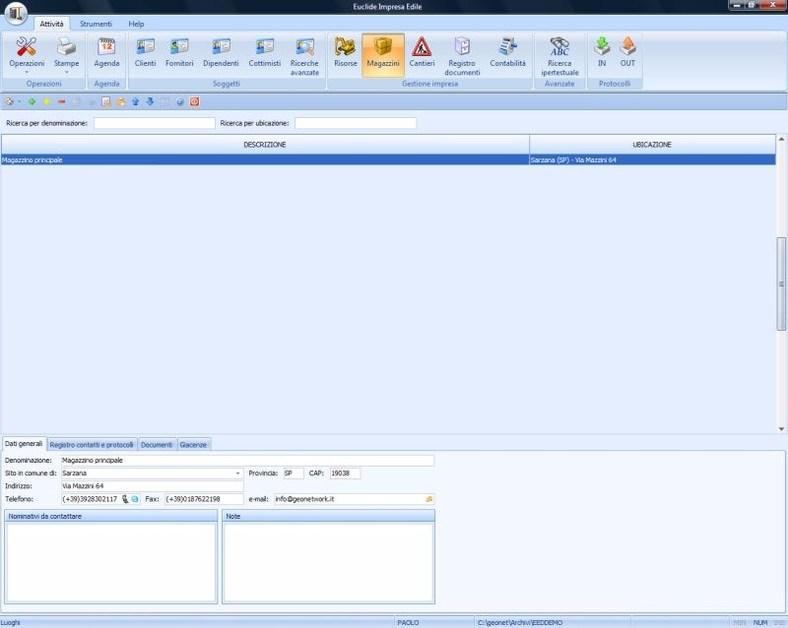The image size is (788, 628).
Task: Open the Agenda calendar
Action: 106,52
